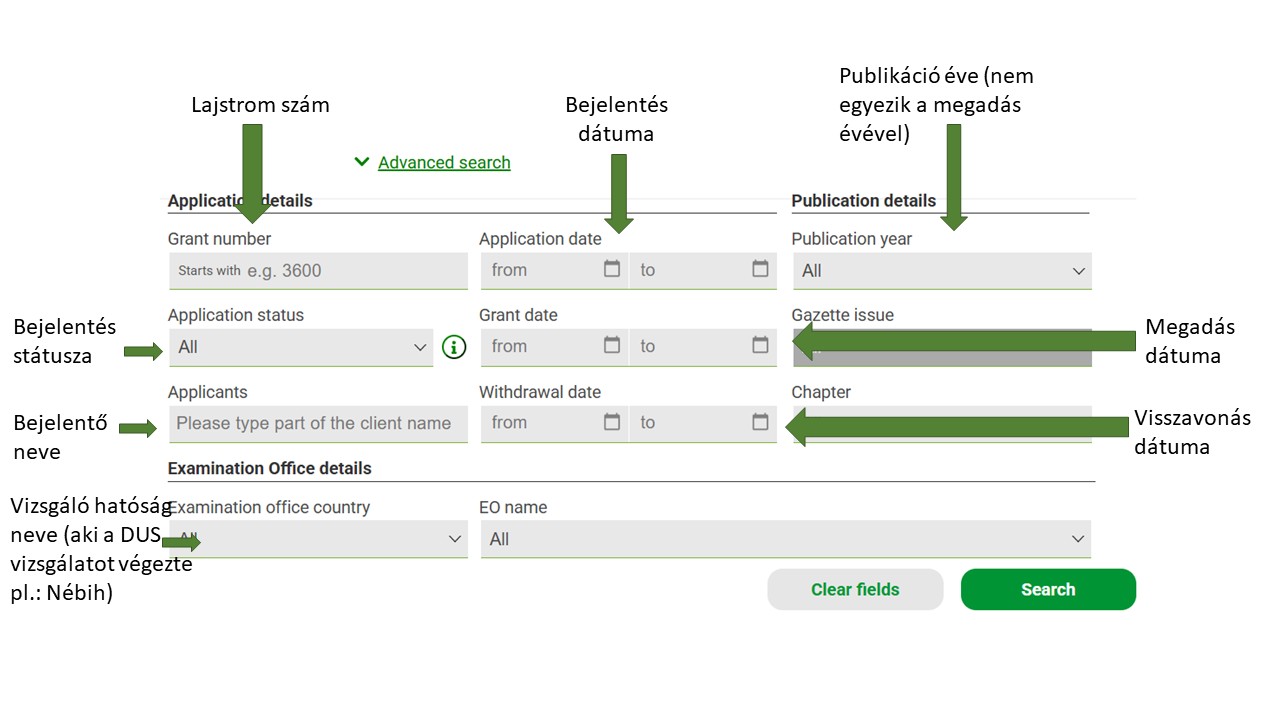Image resolution: width=1280 pixels, height=720 pixels.
Task: Open the Application status dropdown
Action: tap(301, 347)
